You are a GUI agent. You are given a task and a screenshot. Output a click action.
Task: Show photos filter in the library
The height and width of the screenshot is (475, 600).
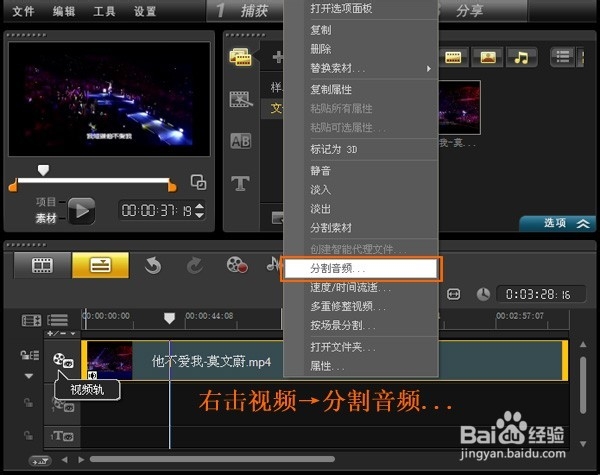point(488,57)
